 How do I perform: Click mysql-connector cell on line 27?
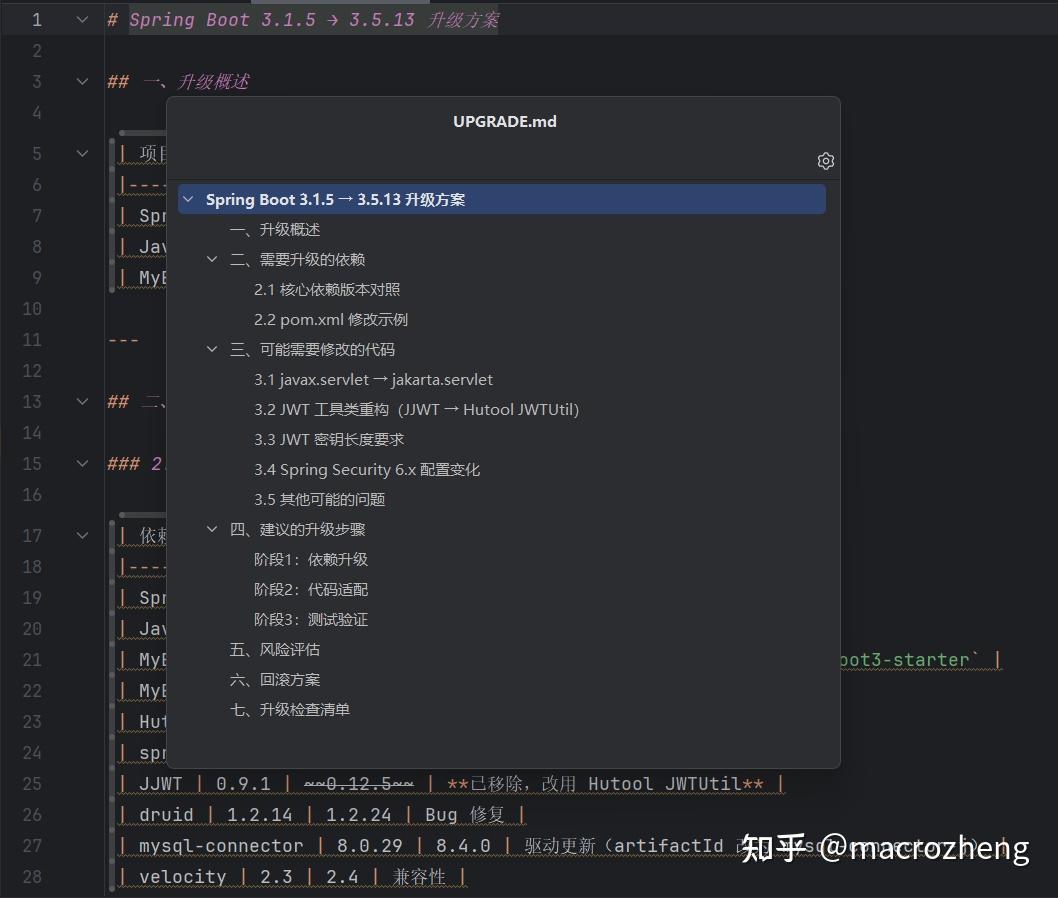[x=221, y=846]
